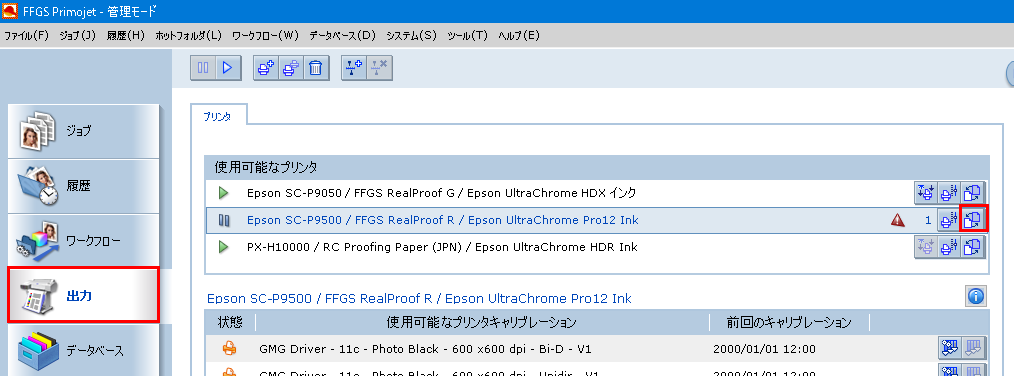
Task: Toggle the green play status for Epson SC-P9050
Action: pos(224,193)
